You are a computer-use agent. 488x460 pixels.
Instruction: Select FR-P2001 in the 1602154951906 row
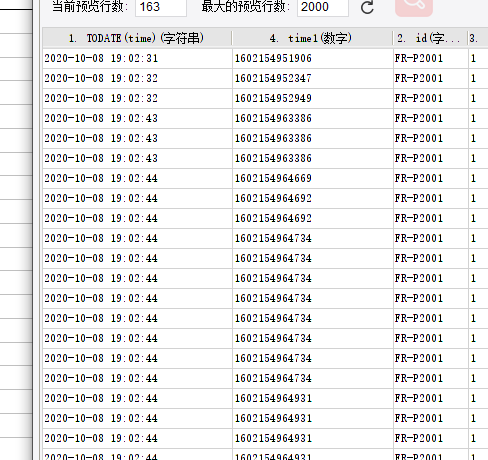pos(431,59)
